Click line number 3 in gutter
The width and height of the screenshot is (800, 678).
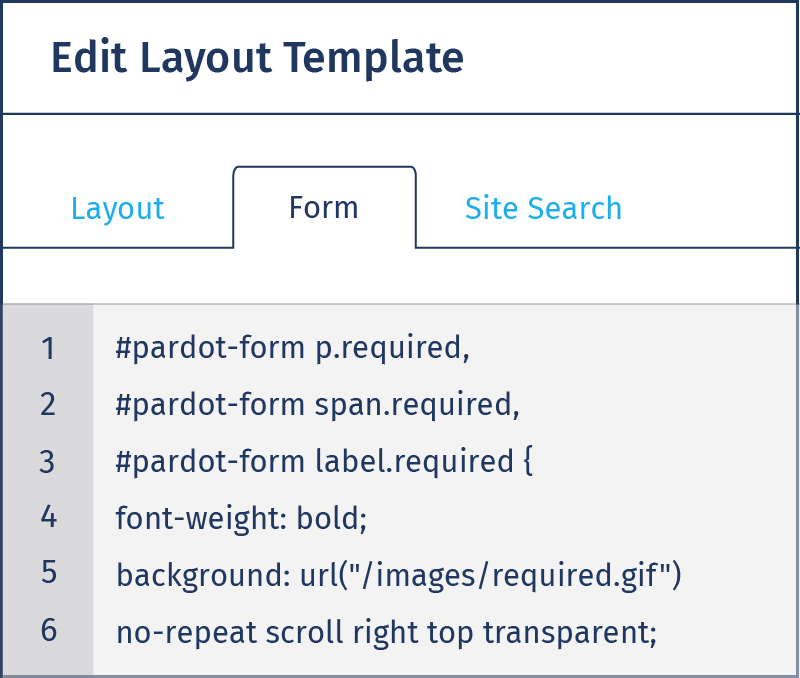click(48, 462)
